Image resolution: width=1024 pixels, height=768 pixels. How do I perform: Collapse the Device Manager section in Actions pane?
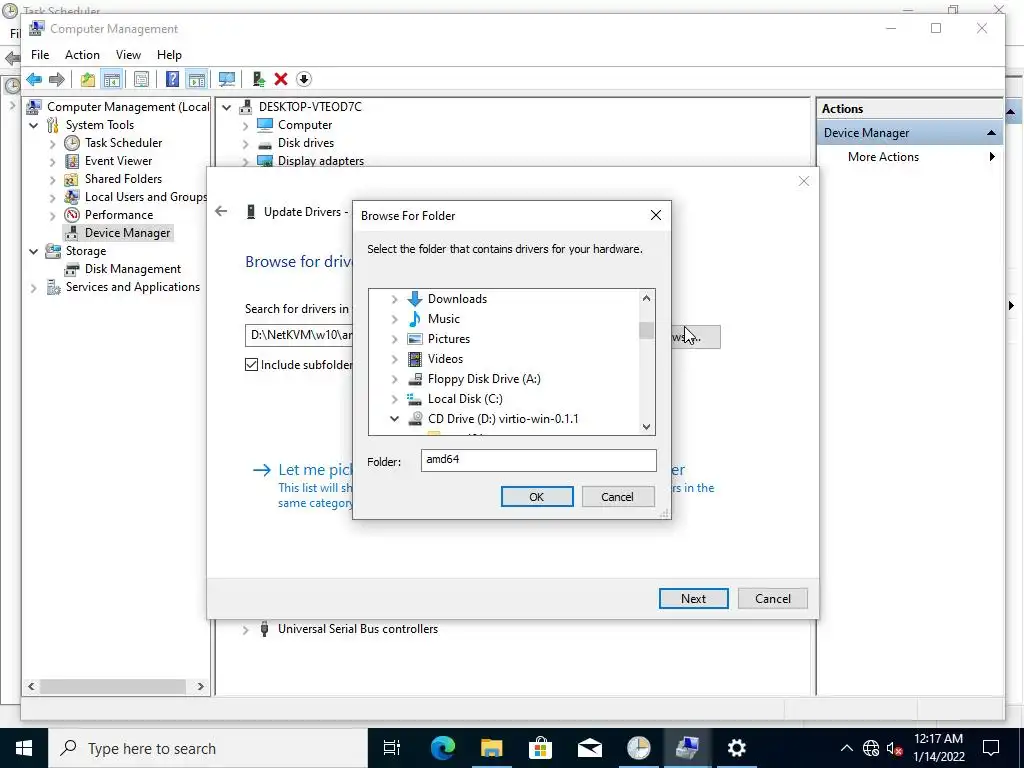(x=991, y=133)
